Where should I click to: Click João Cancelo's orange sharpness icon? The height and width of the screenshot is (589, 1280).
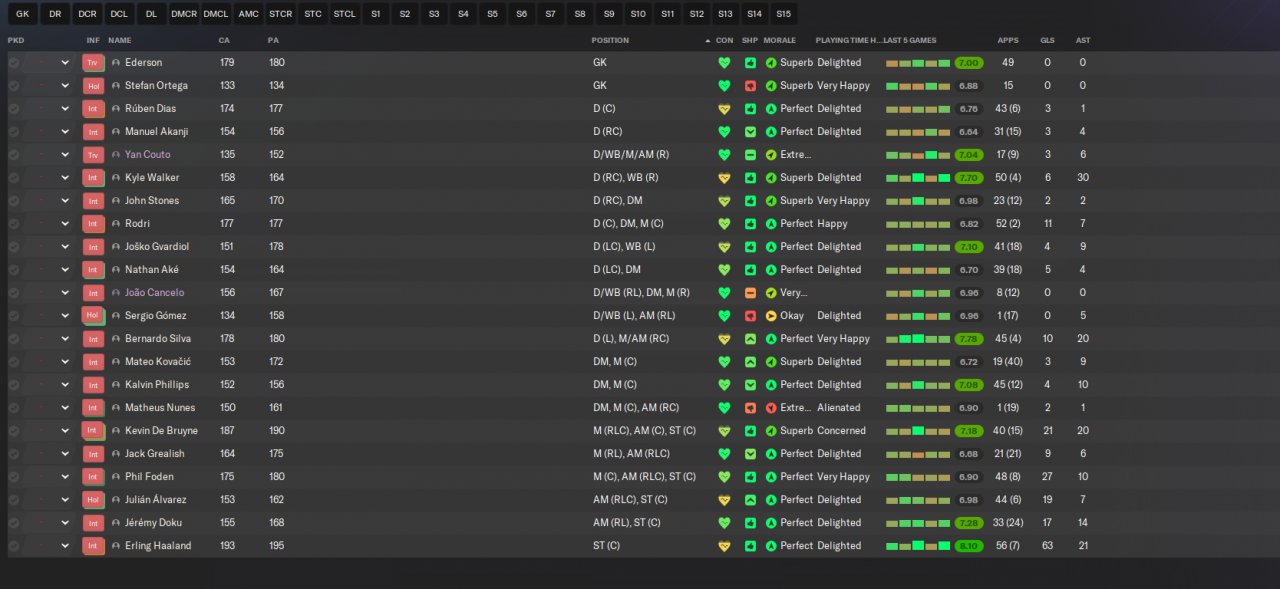click(750, 292)
